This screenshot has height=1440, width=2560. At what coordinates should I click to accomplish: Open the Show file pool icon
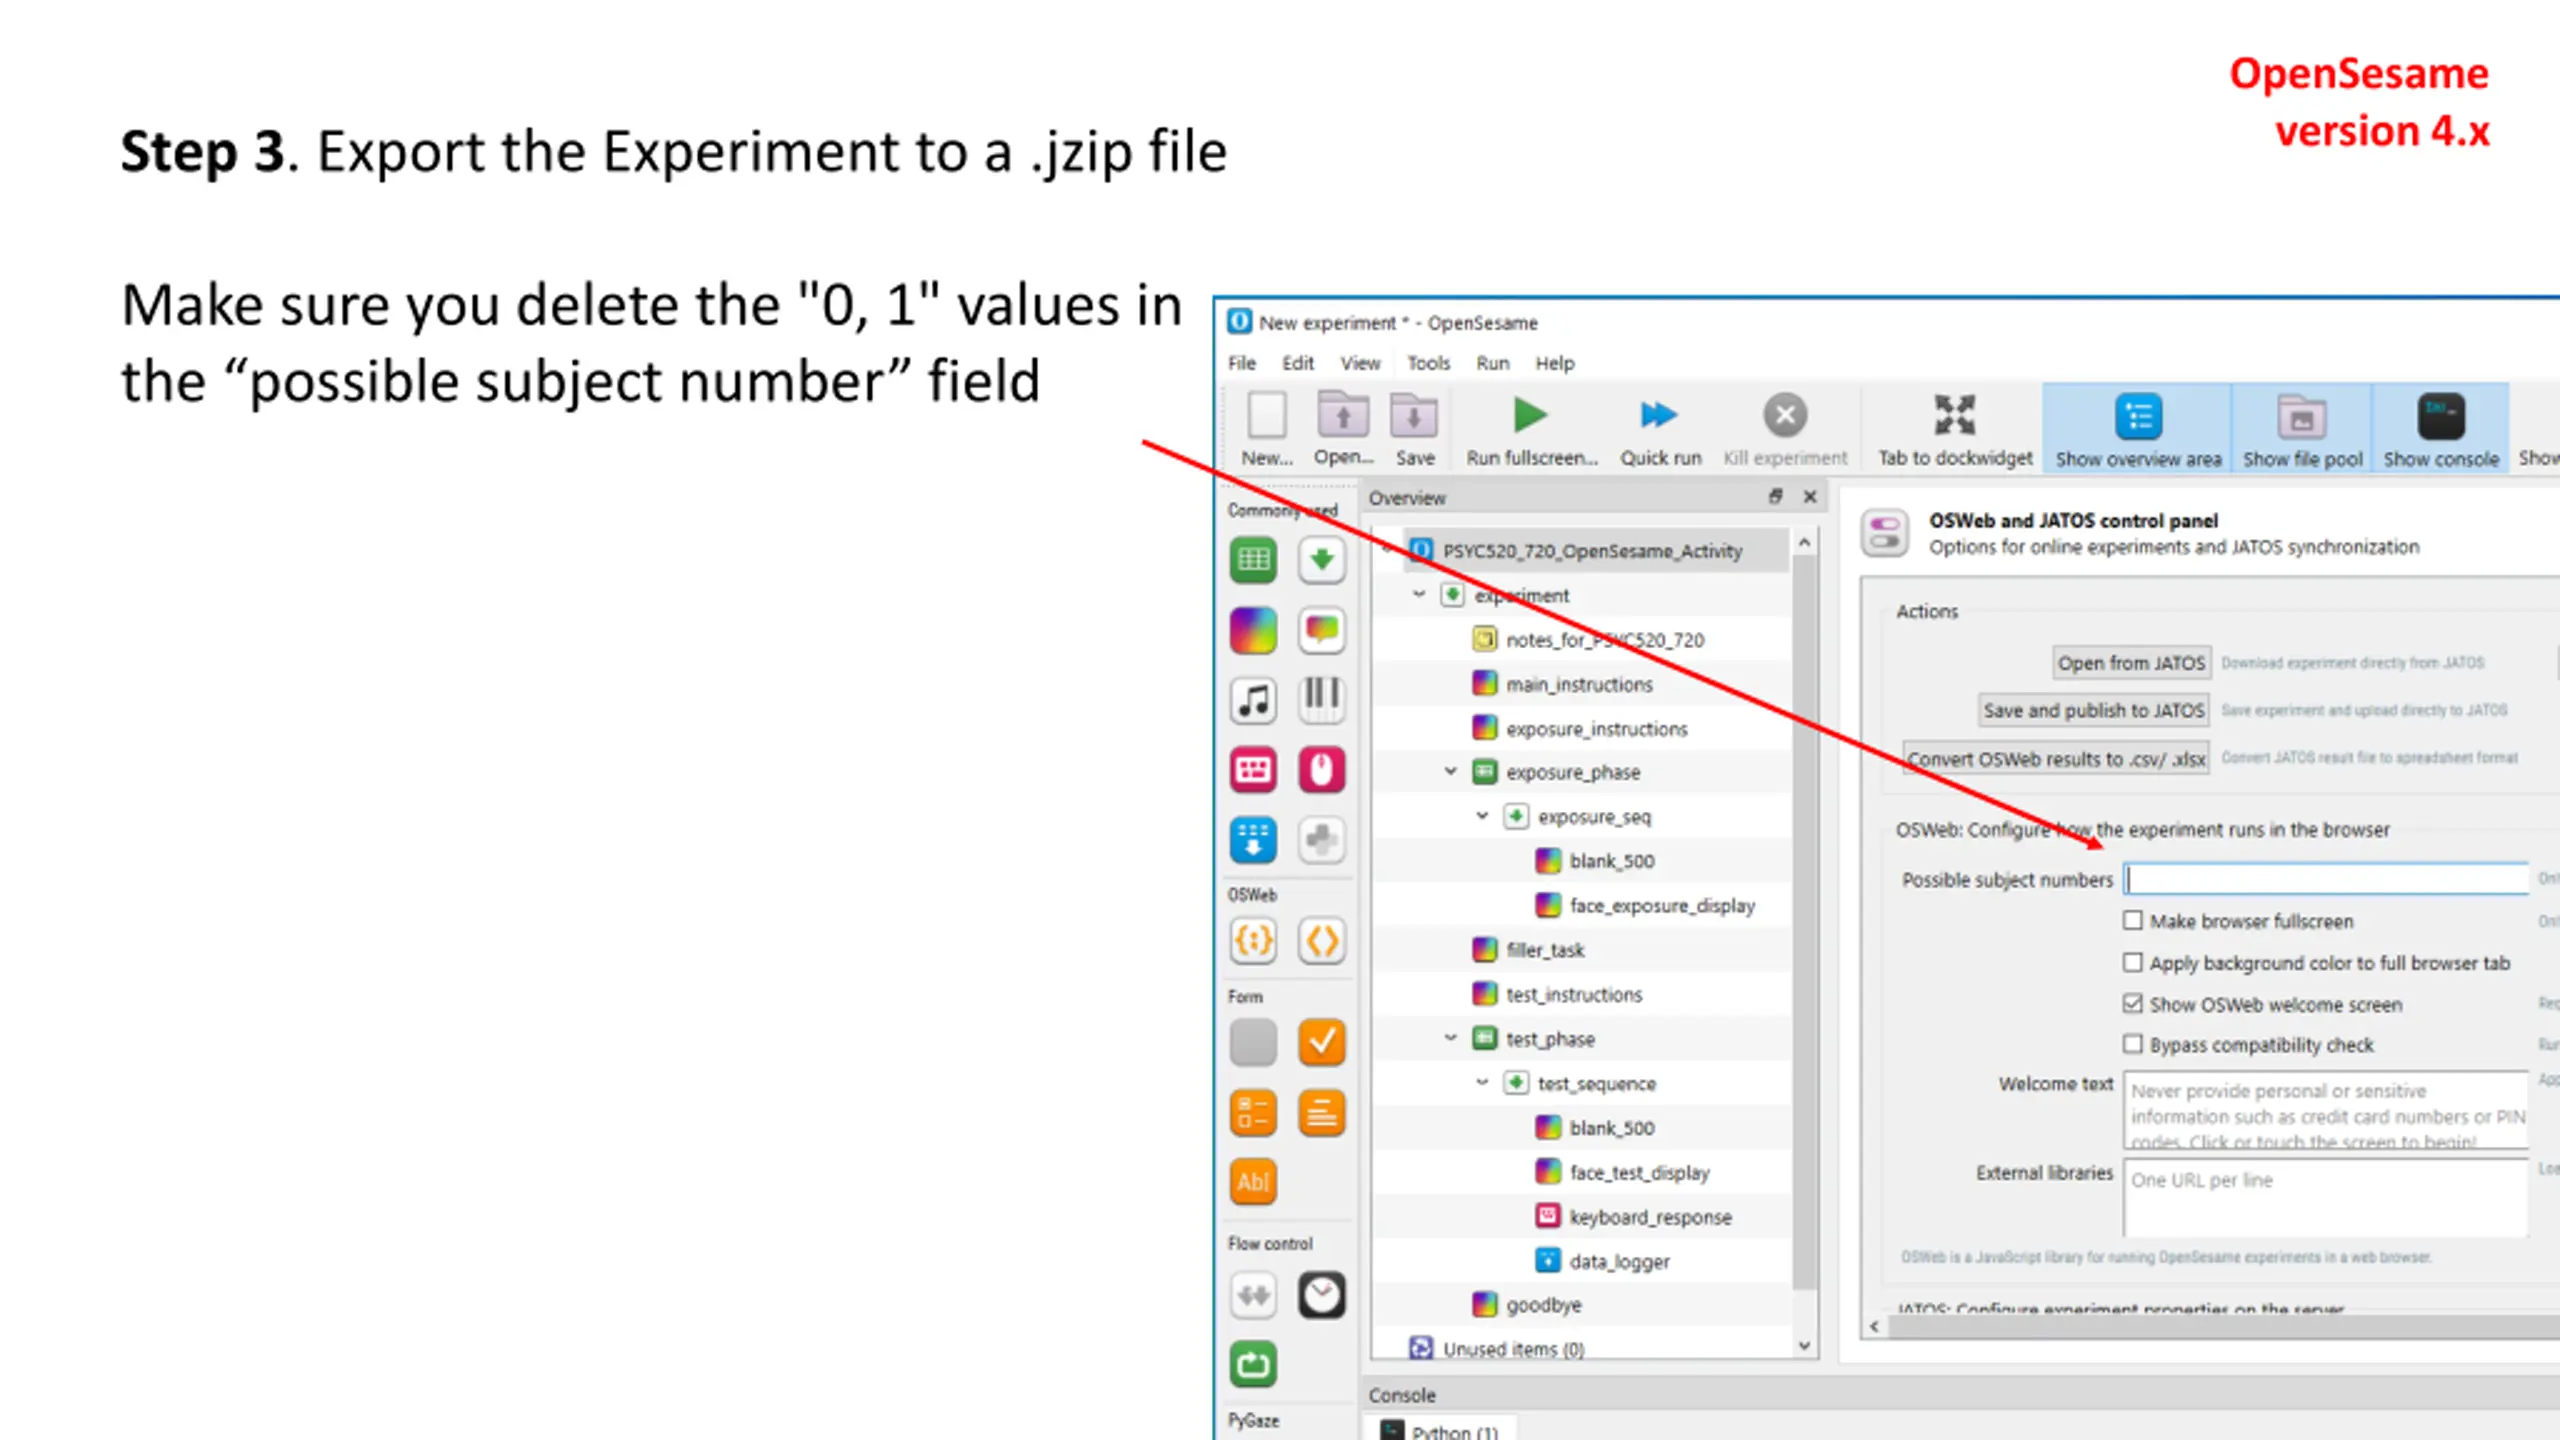tap(2302, 417)
